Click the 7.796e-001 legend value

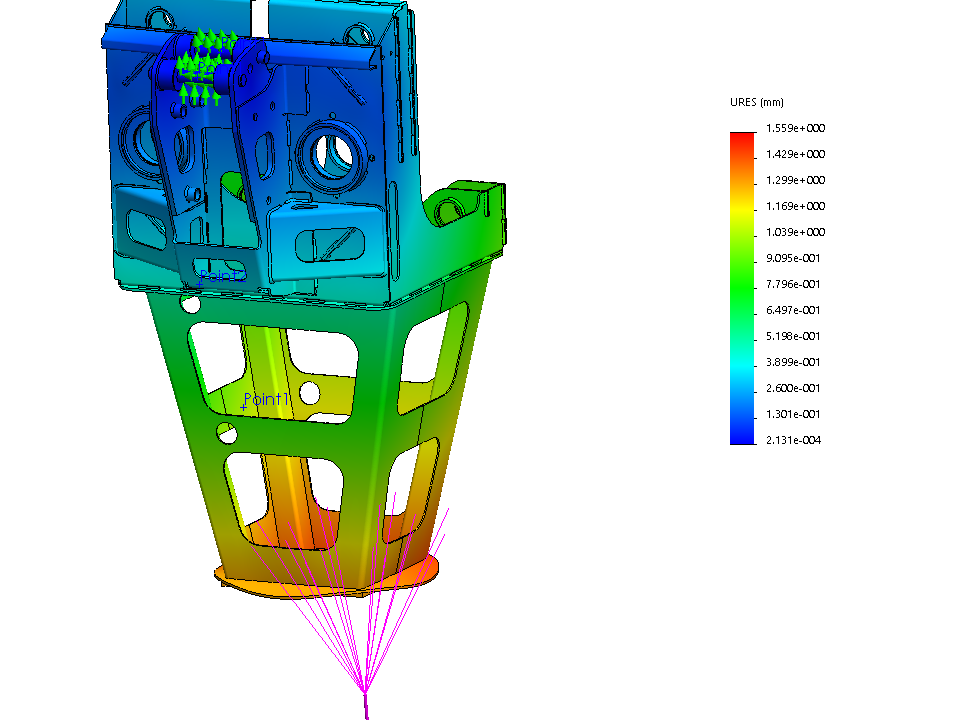click(x=795, y=285)
